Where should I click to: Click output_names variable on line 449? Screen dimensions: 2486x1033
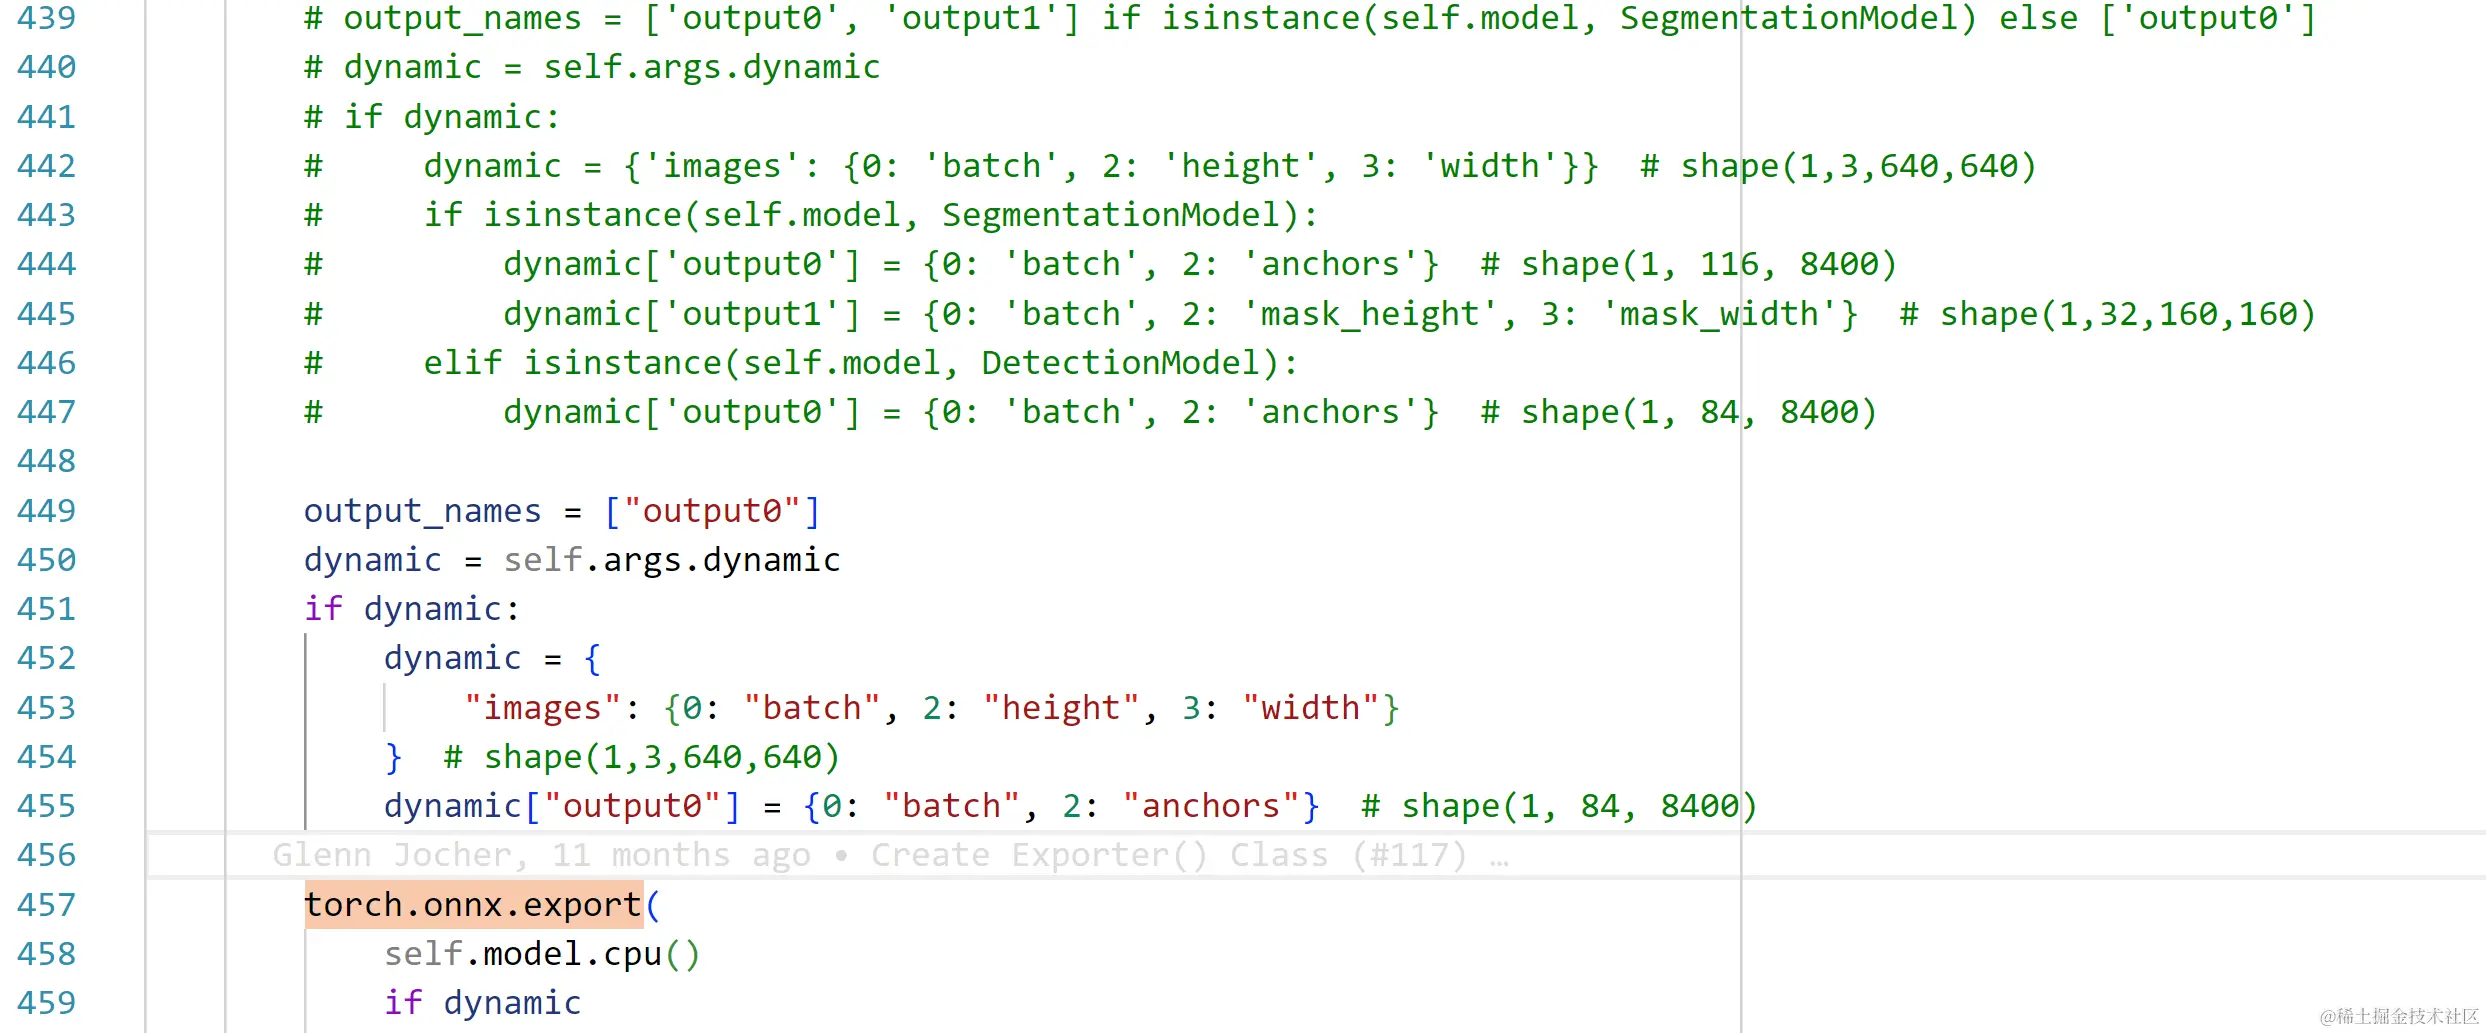[x=422, y=511]
